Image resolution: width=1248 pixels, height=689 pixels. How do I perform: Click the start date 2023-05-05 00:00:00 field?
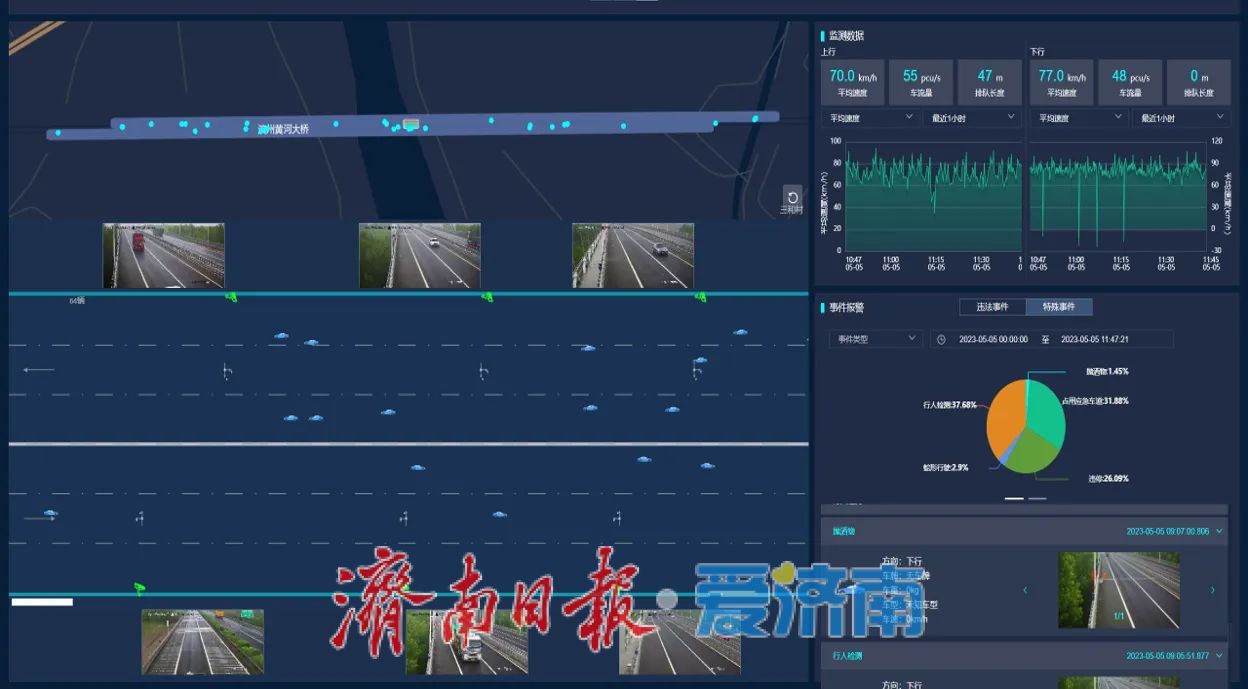pyautogui.click(x=993, y=339)
